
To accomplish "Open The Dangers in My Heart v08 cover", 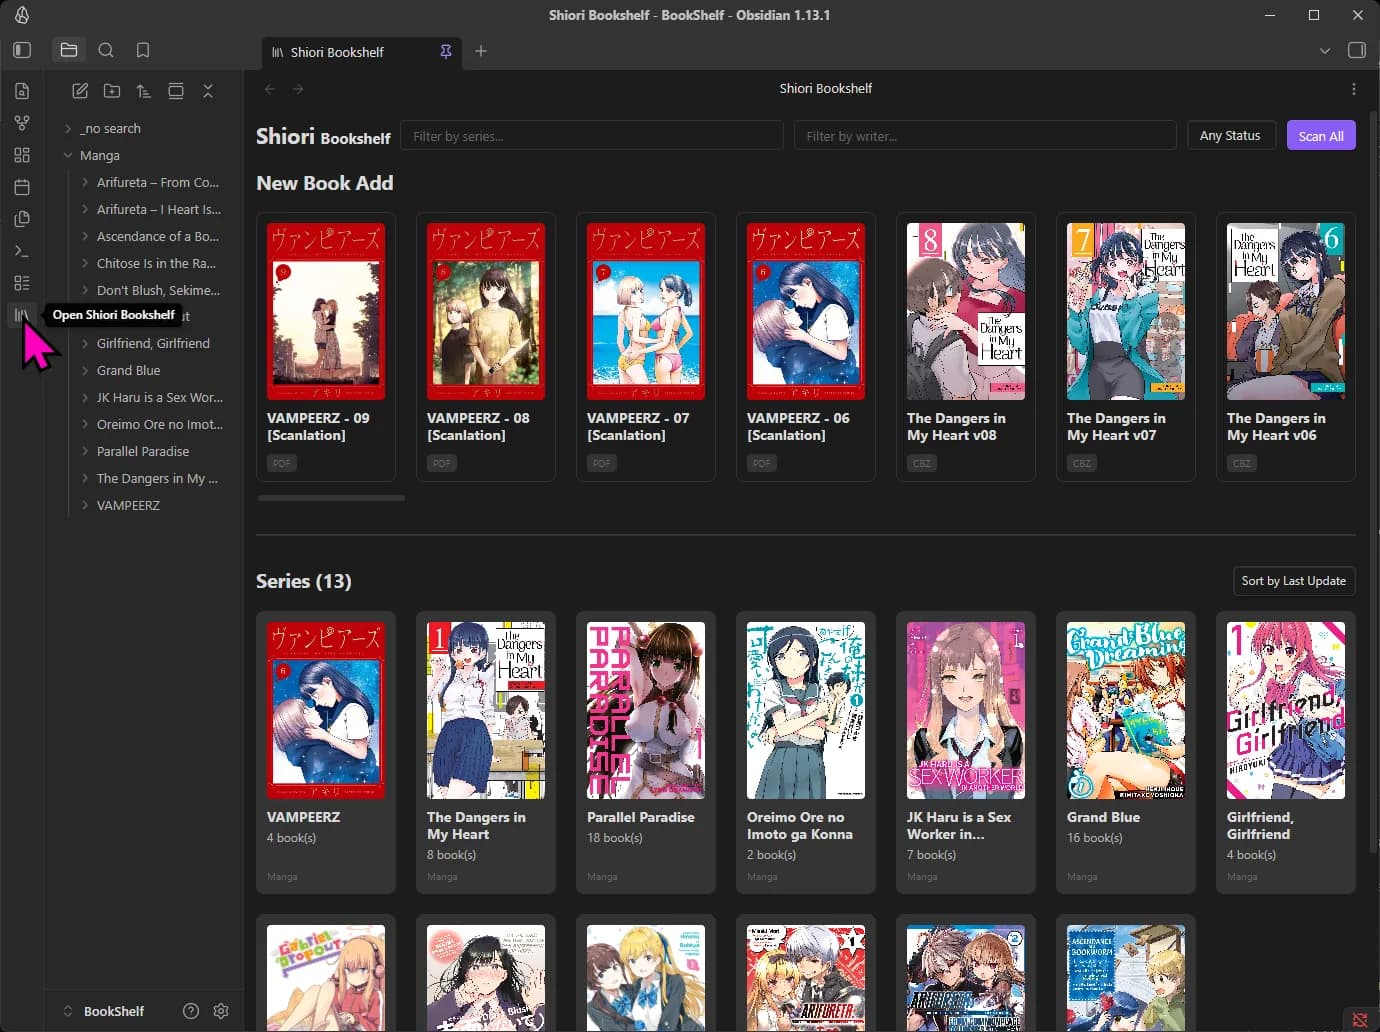I will (966, 311).
